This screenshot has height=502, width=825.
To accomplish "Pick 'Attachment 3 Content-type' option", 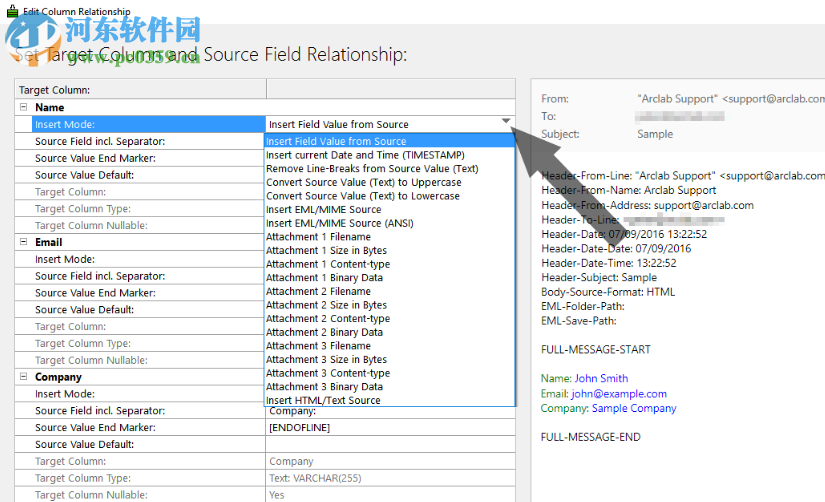I will pyautogui.click(x=389, y=373).
